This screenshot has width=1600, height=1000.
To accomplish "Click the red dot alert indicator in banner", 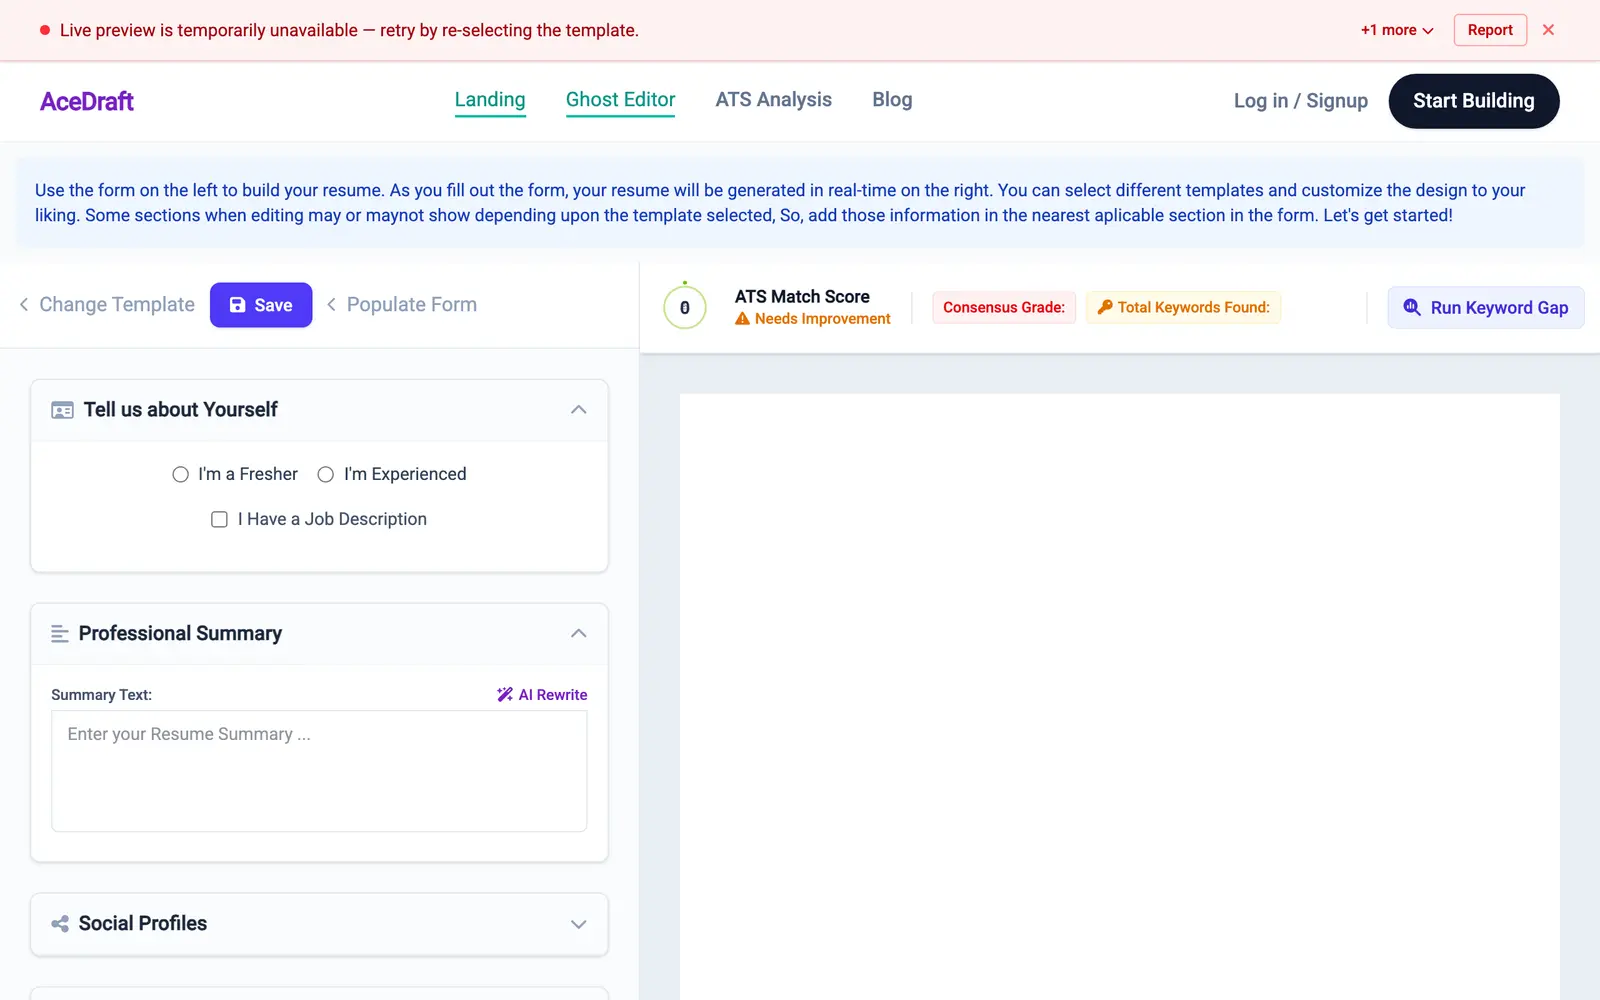I will click(45, 30).
